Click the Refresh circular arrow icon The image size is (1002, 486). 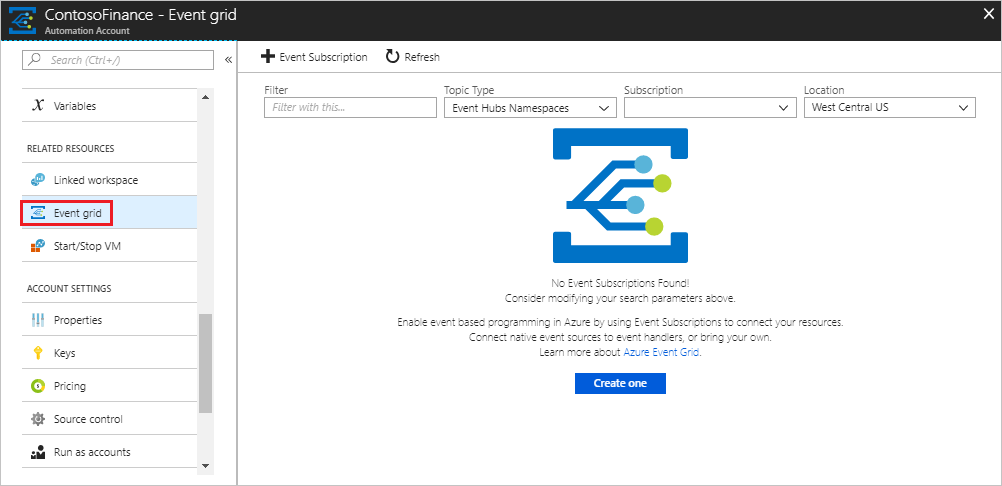pos(392,57)
